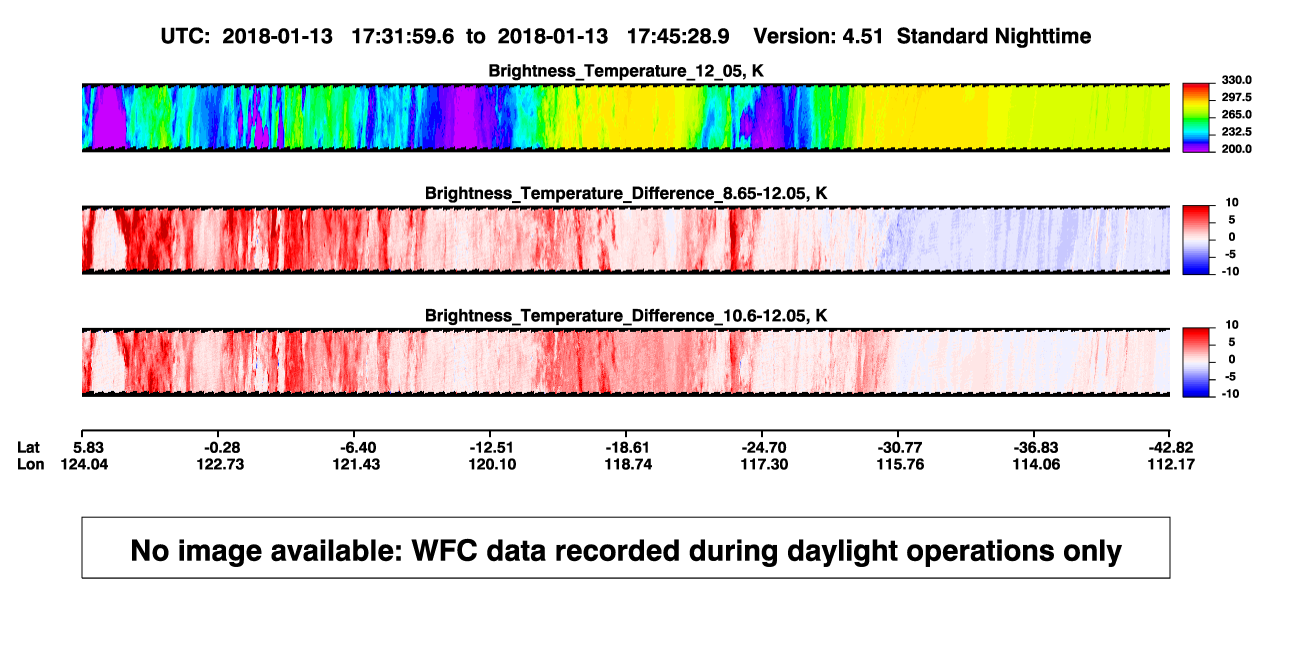
Task: Click the 'Version: 4.51 Standard Nighttime' text
Action: click(922, 36)
